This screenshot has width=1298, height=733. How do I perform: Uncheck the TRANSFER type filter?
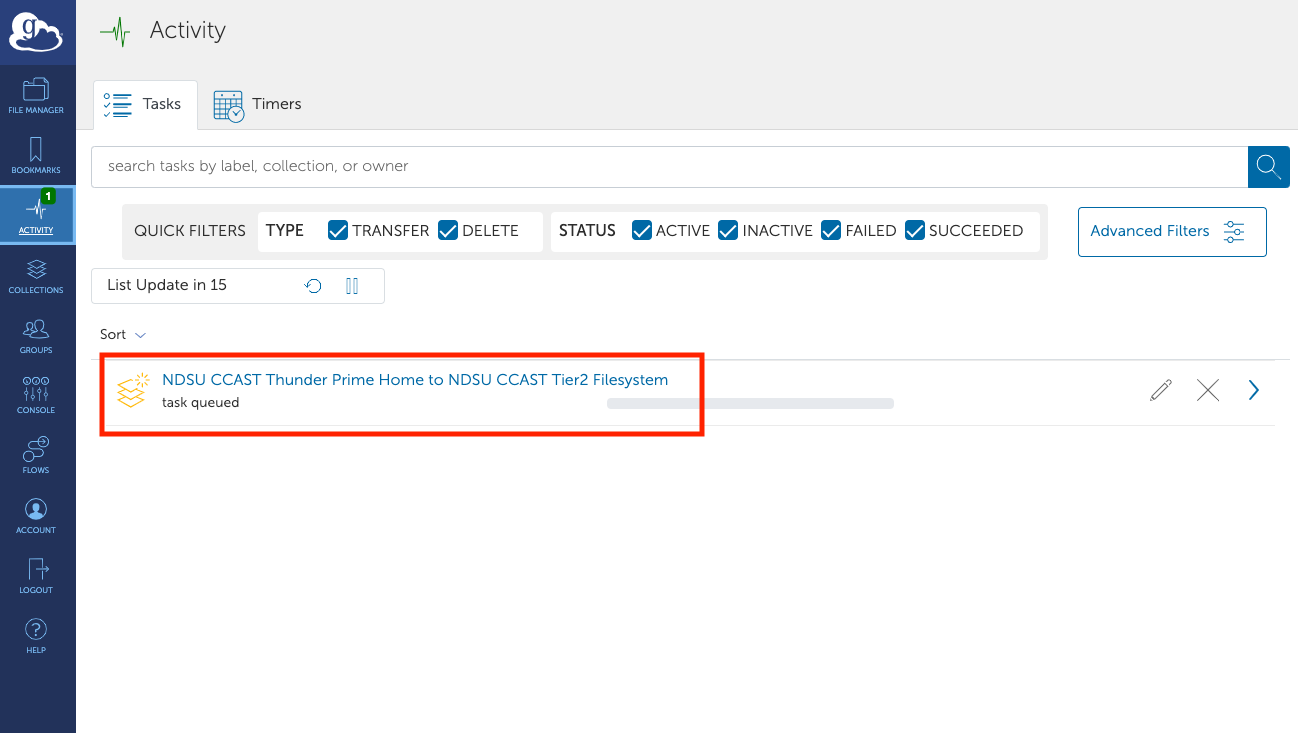338,231
